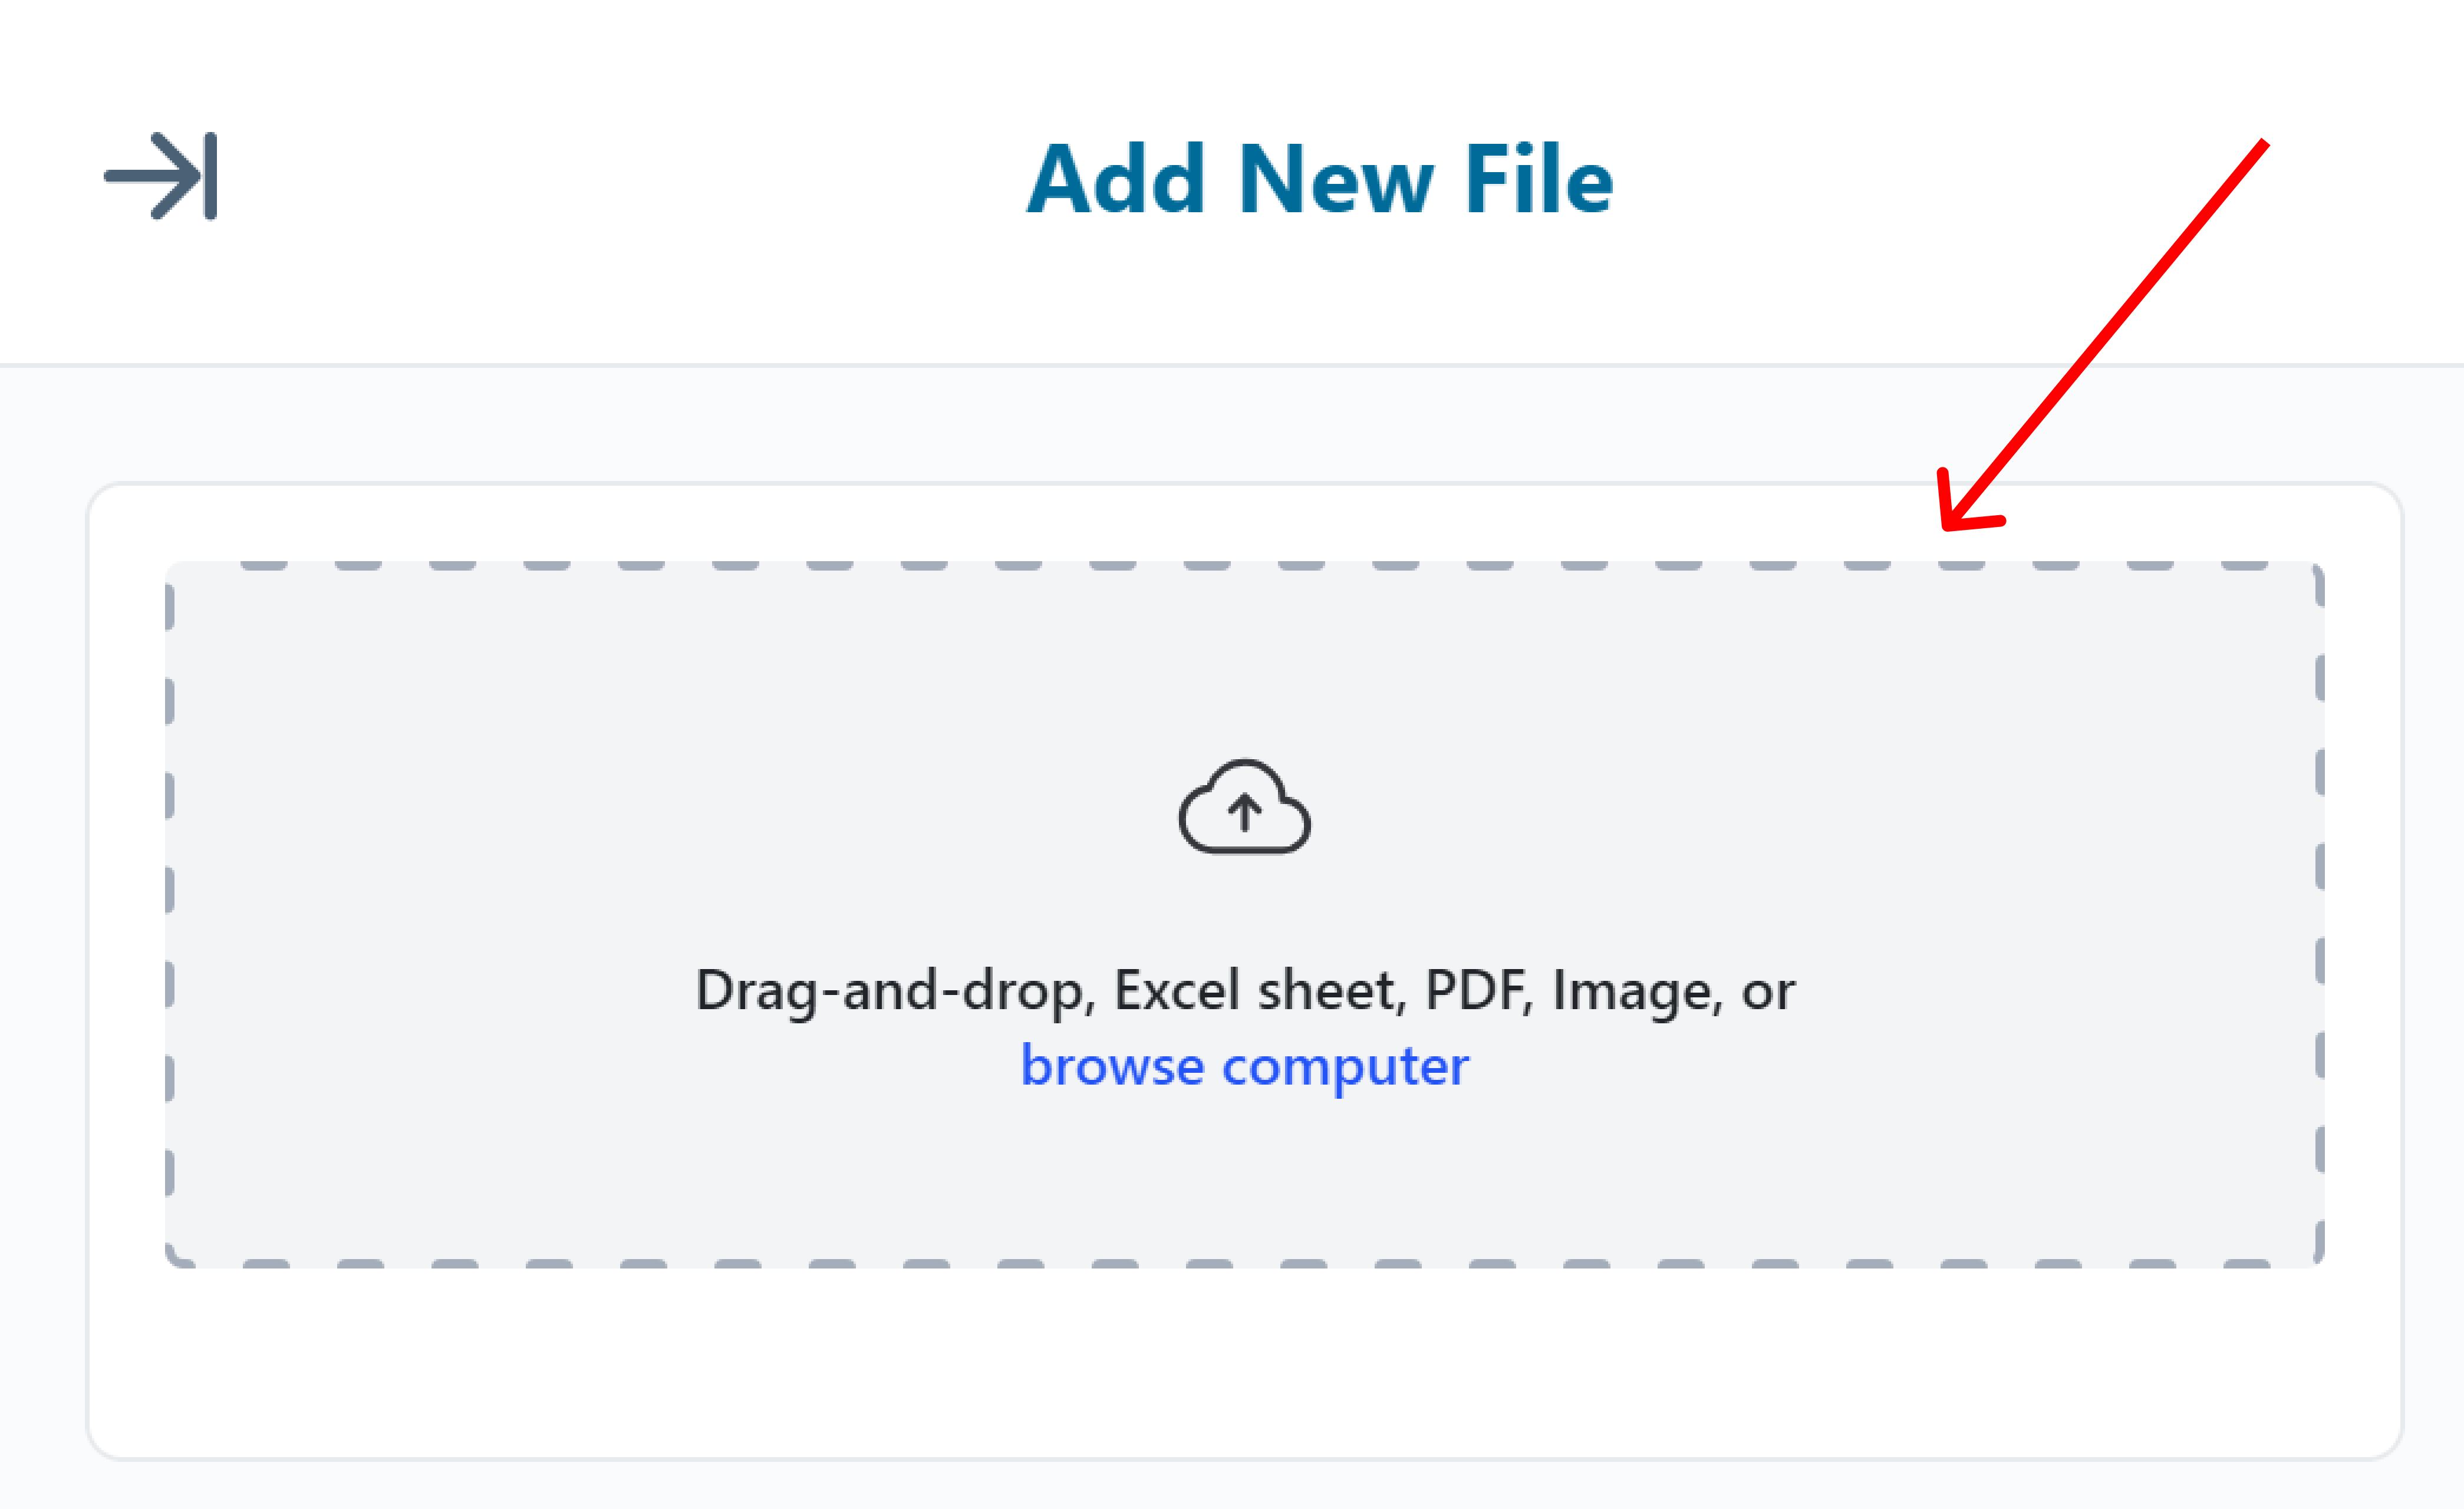
Task: Click the top dashed border of the drop zone
Action: click(1244, 565)
